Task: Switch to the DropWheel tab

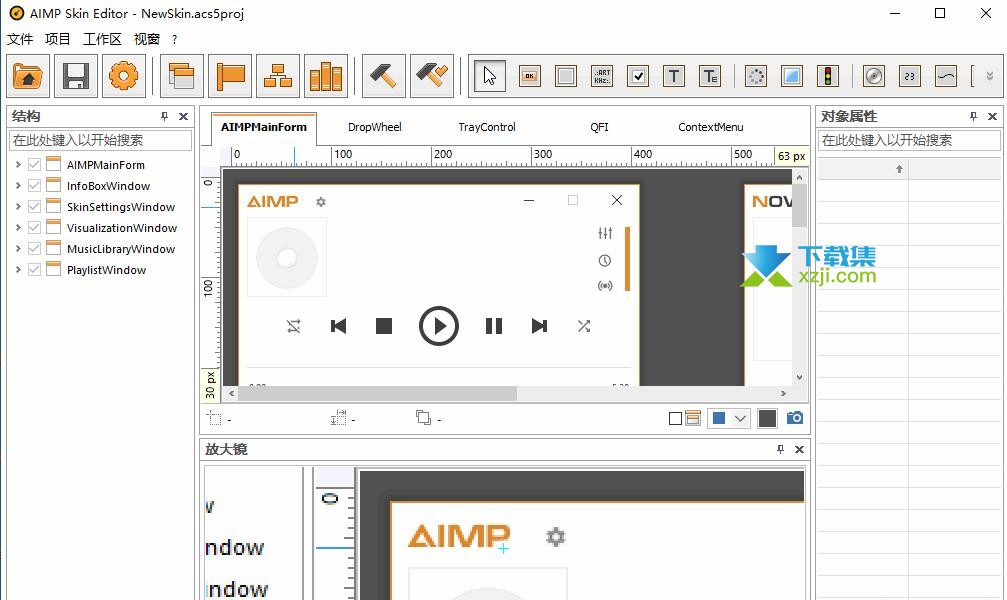Action: point(374,127)
